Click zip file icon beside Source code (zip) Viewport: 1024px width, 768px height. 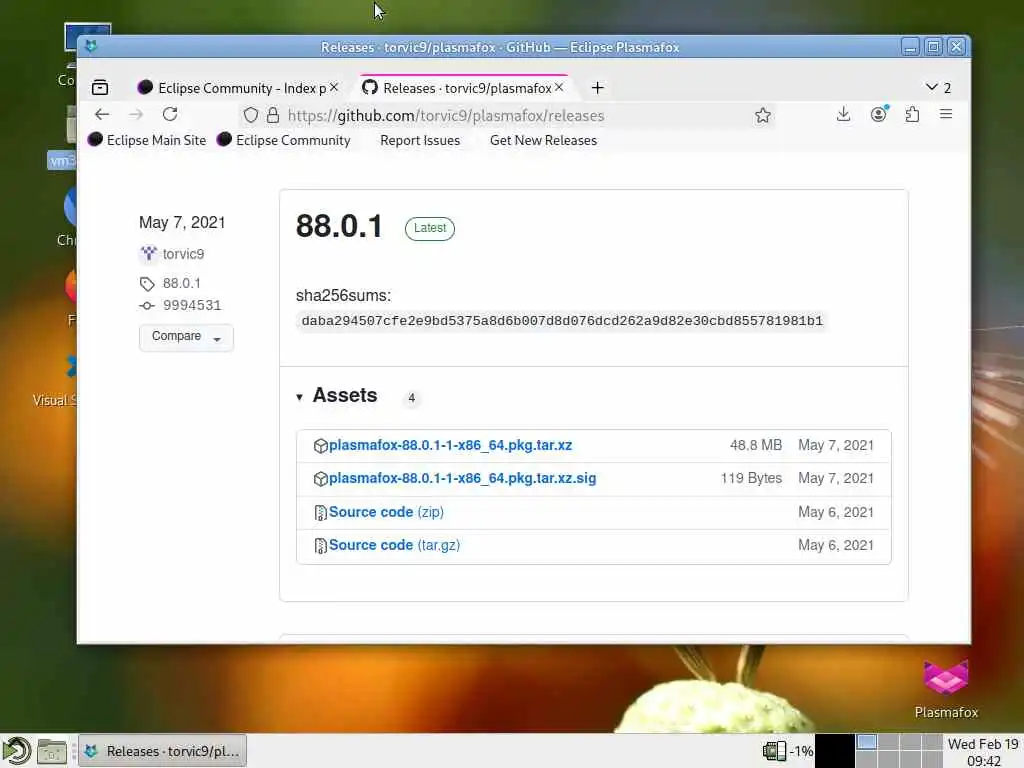coord(320,513)
